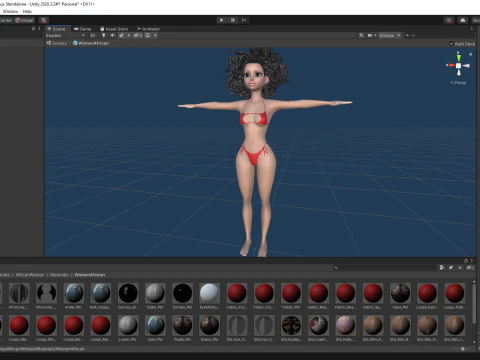Screen dimensions: 480x360
Task: Toggle 2D view mode button
Action: point(93,35)
